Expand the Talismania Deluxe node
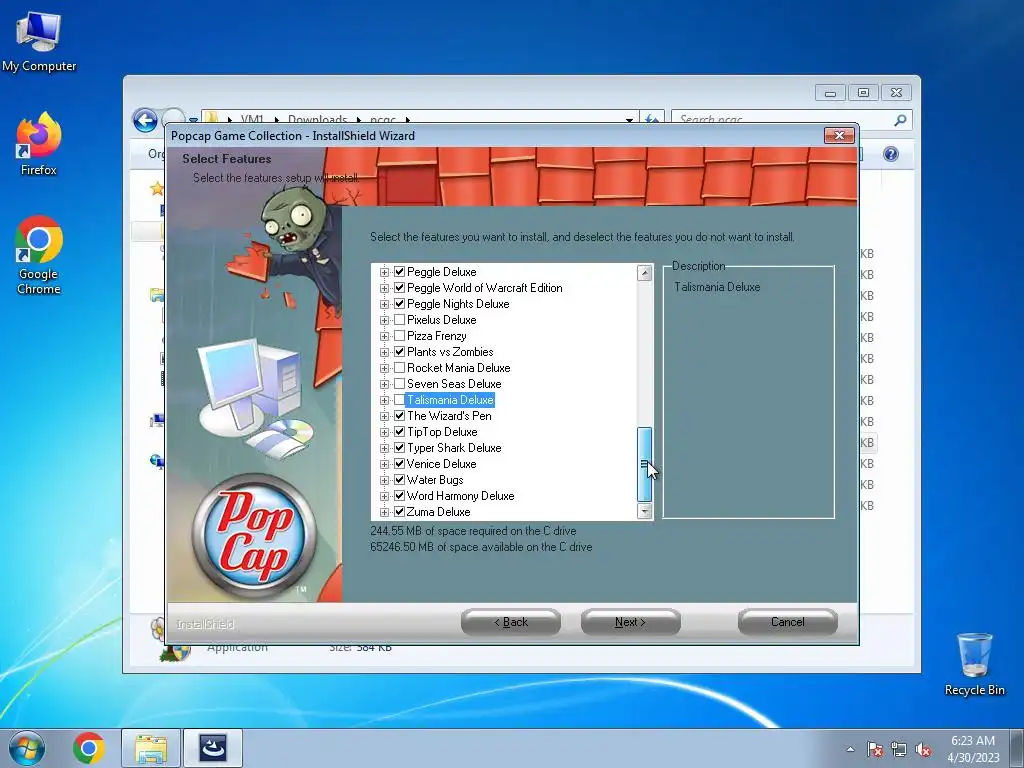 [x=384, y=400]
